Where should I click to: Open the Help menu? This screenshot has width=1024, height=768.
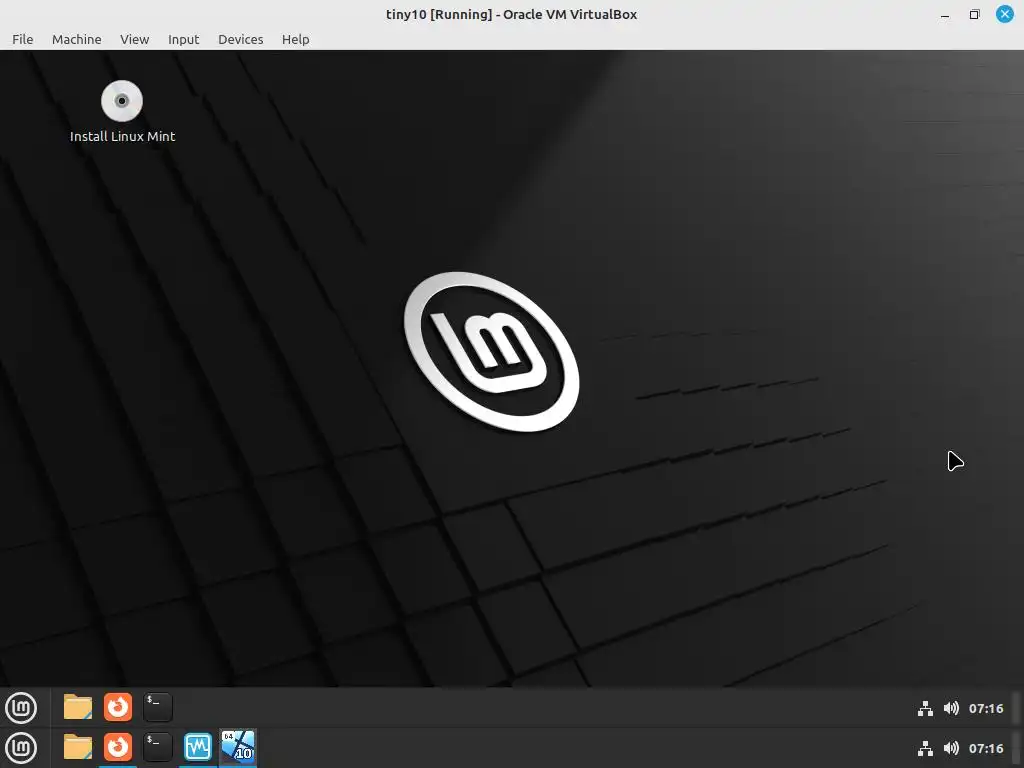click(x=295, y=39)
